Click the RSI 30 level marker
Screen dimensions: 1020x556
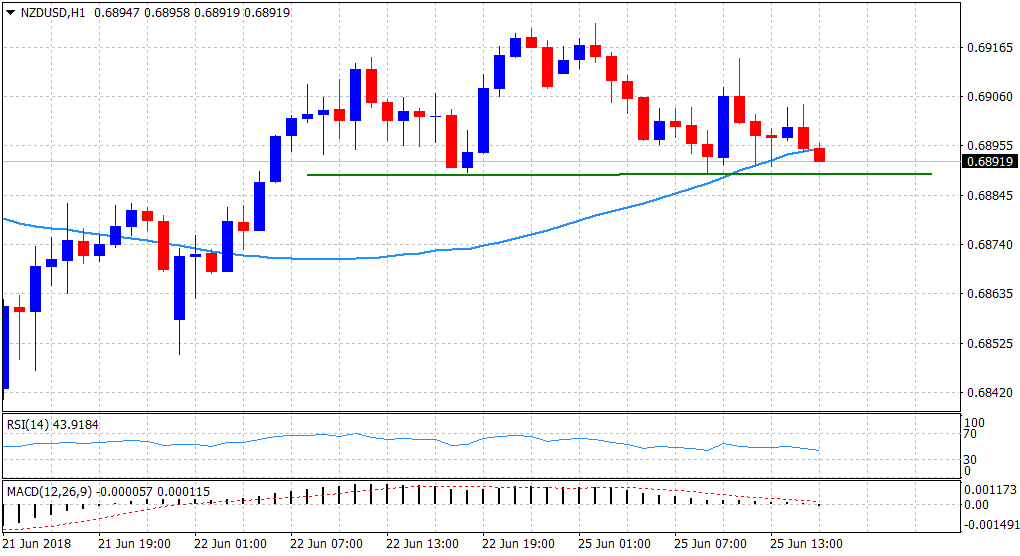(x=968, y=460)
